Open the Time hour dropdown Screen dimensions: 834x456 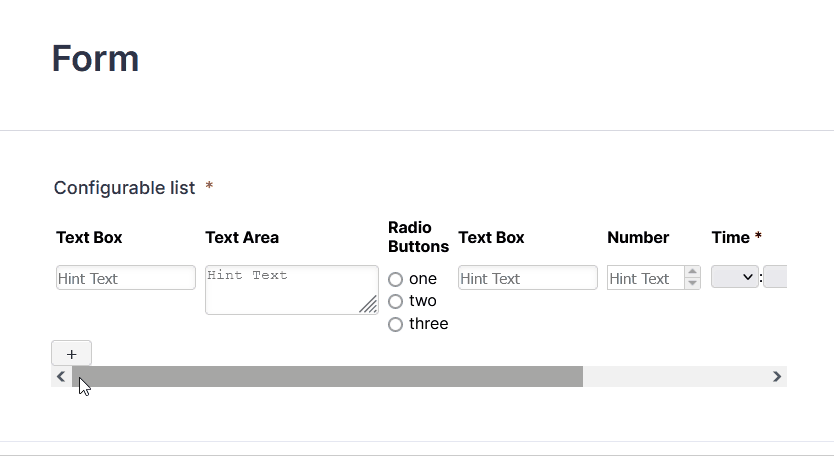tap(735, 277)
